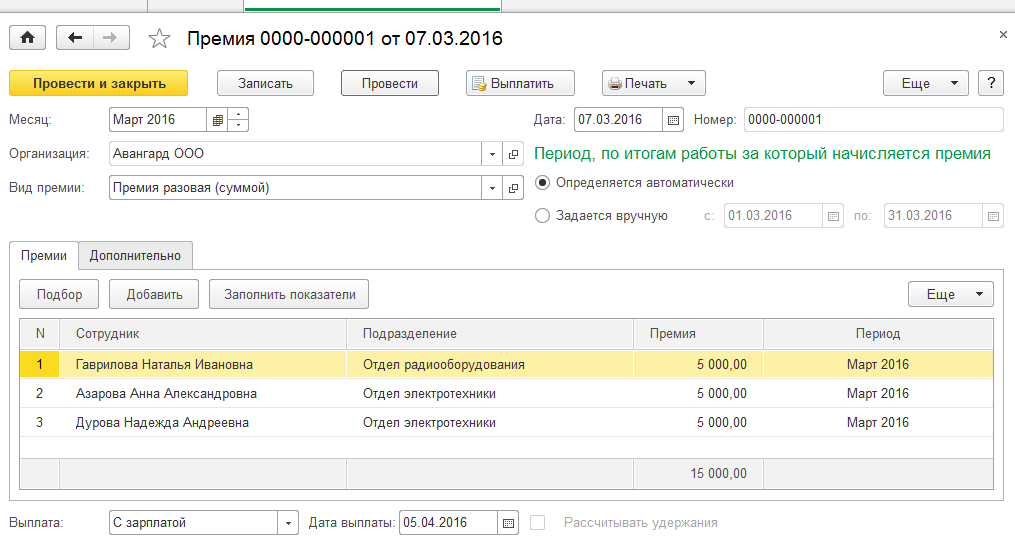Add document to favorites with star
Viewport: 1015px width, 541px height.
click(x=158, y=39)
